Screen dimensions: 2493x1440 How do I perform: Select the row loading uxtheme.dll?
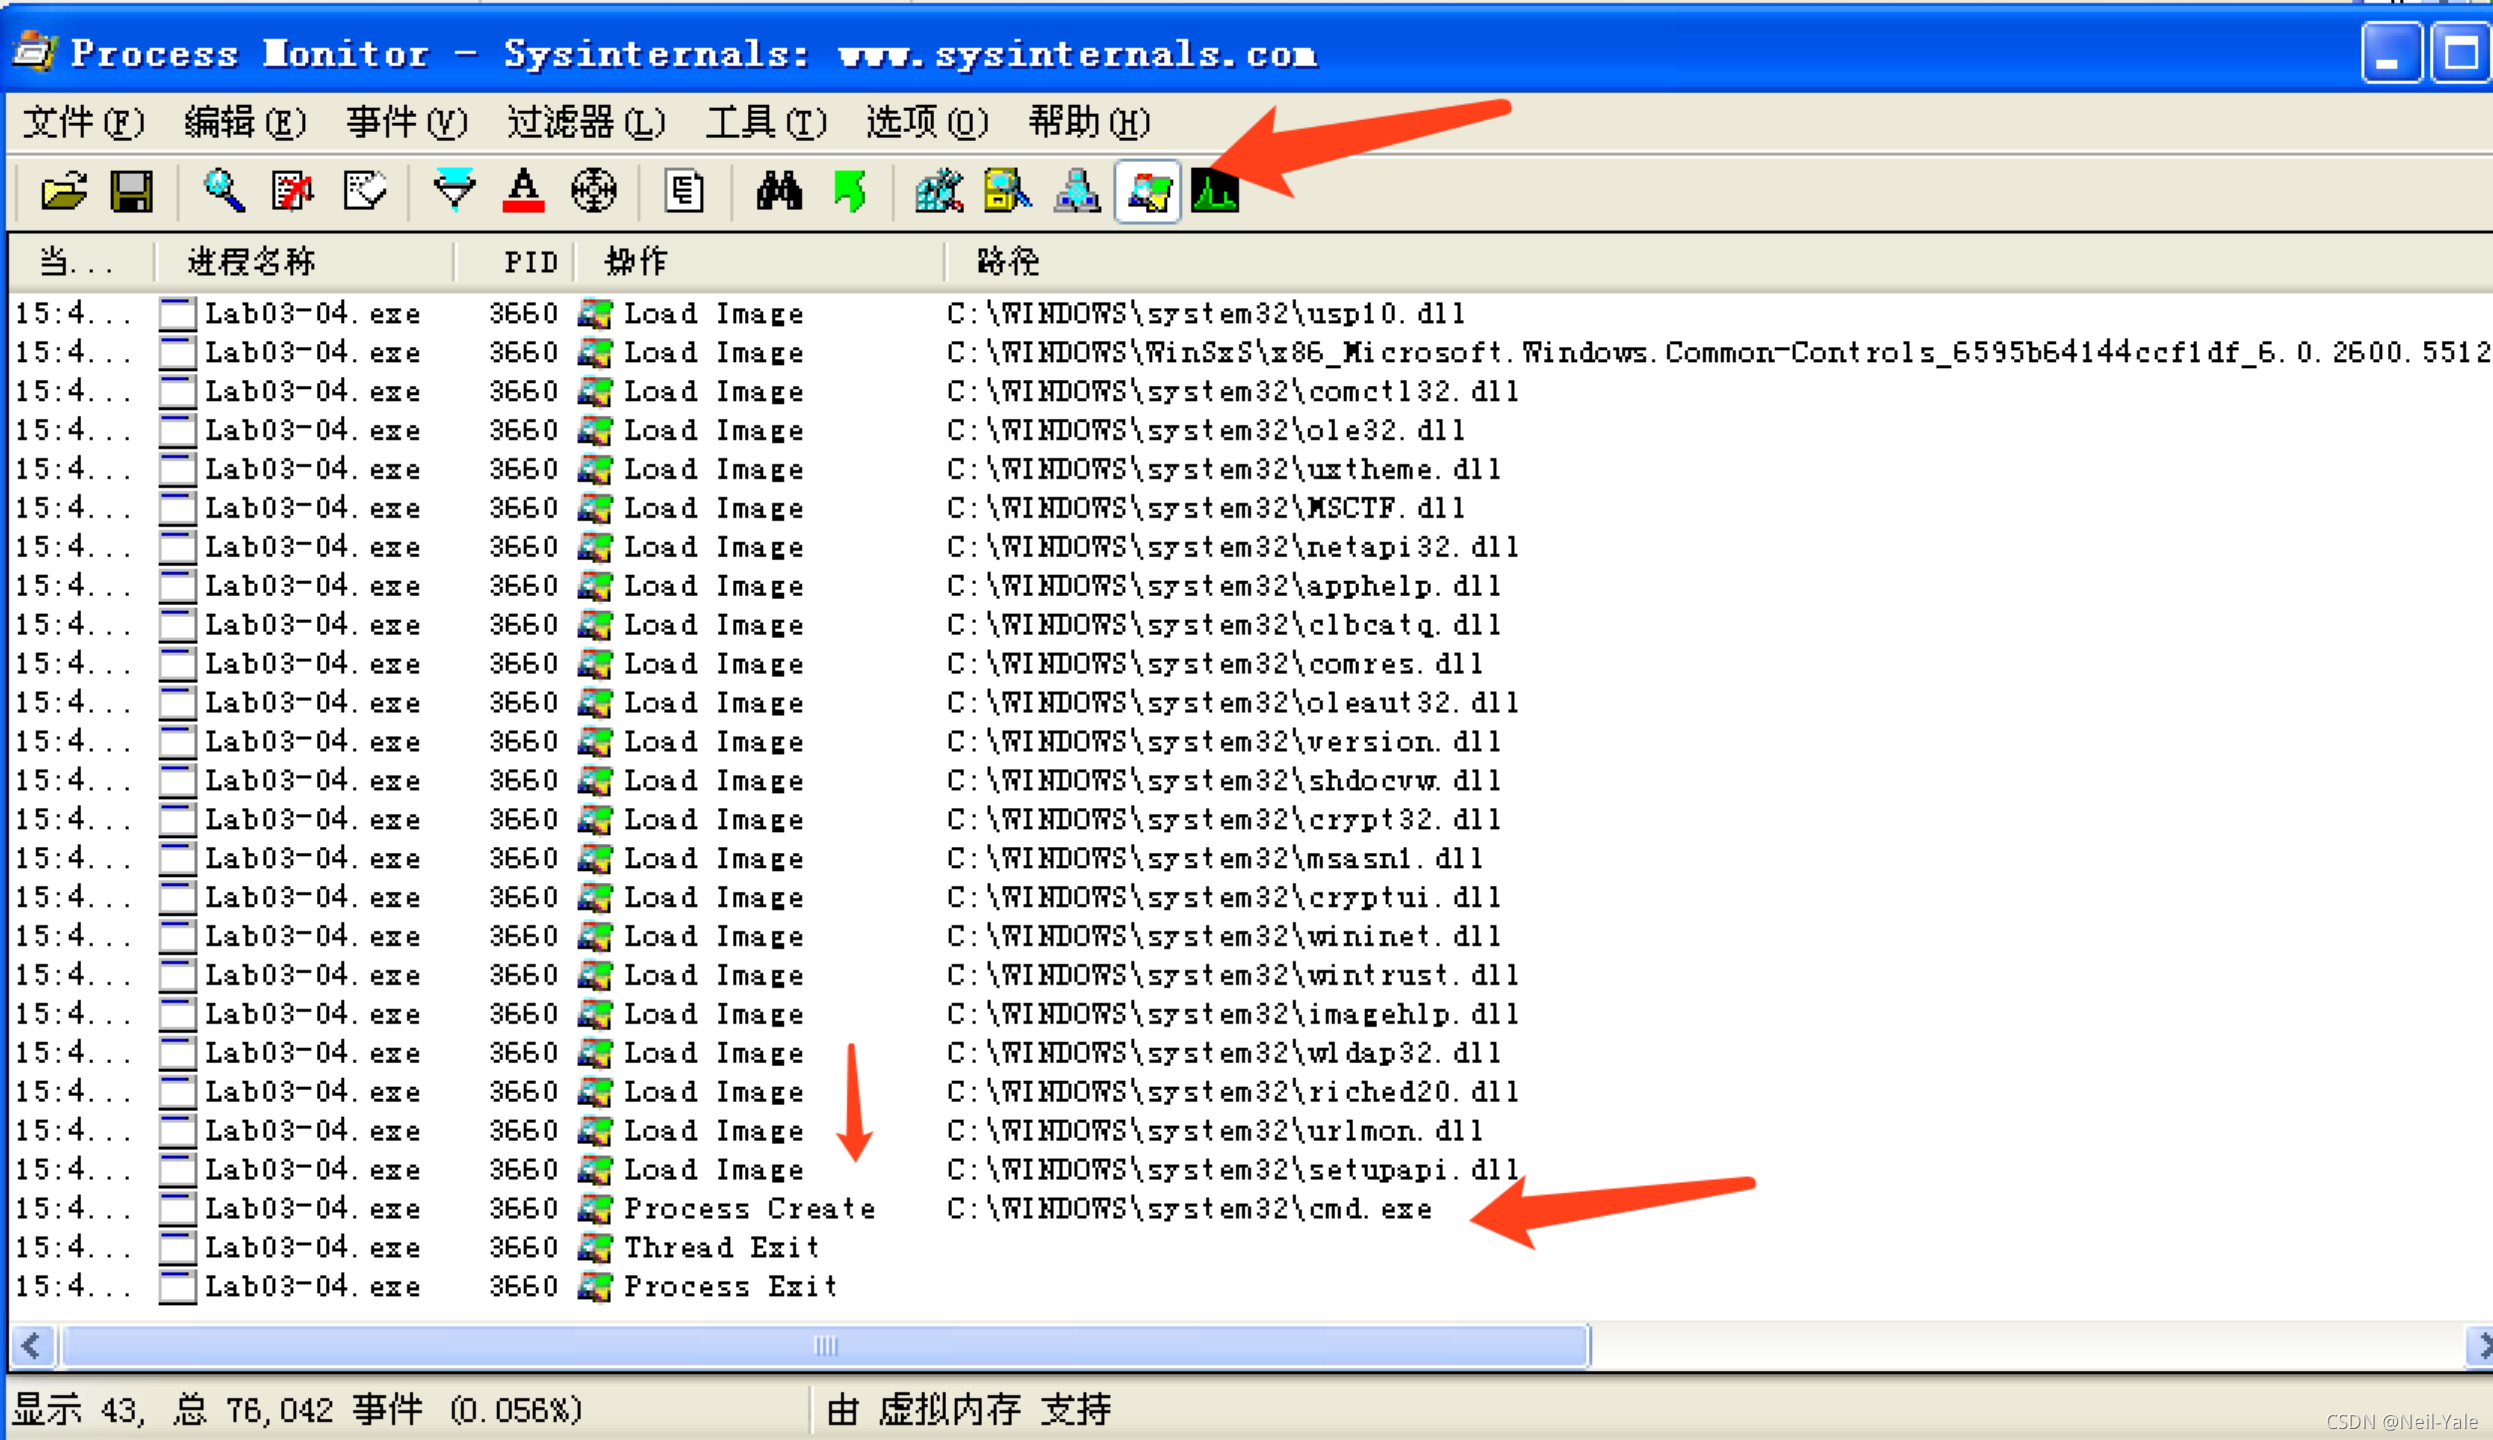tap(1250, 469)
